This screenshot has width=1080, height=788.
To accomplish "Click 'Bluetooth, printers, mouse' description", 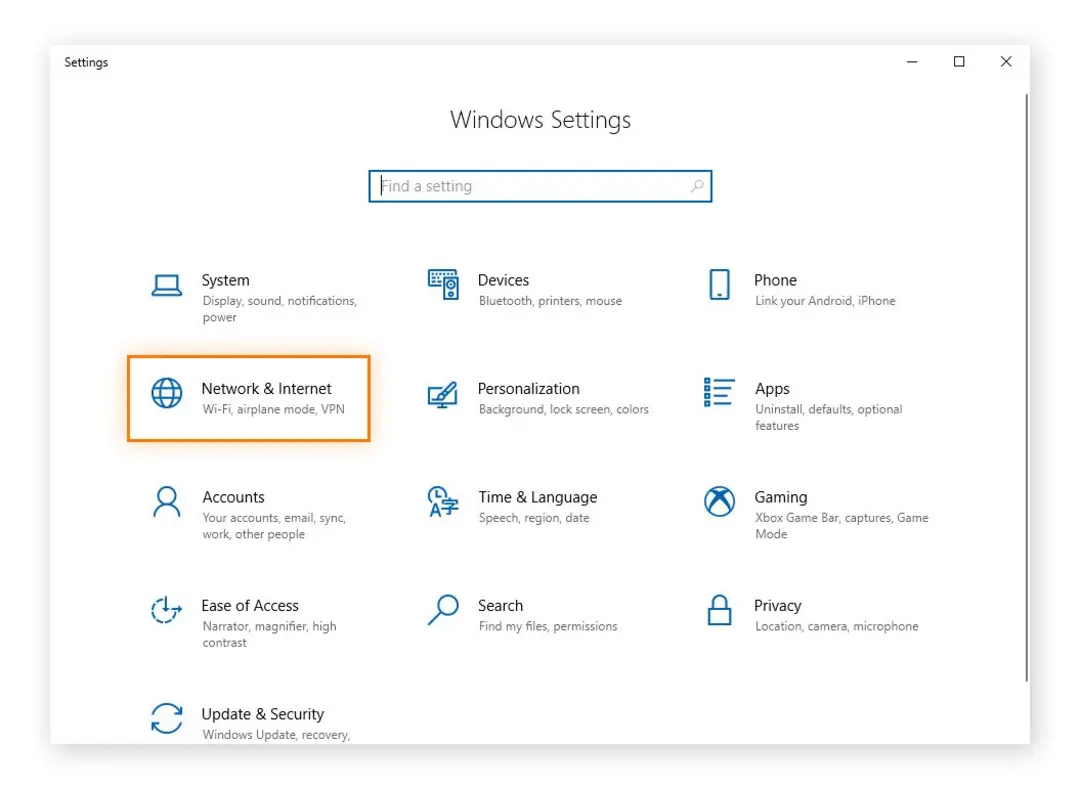I will coord(550,301).
